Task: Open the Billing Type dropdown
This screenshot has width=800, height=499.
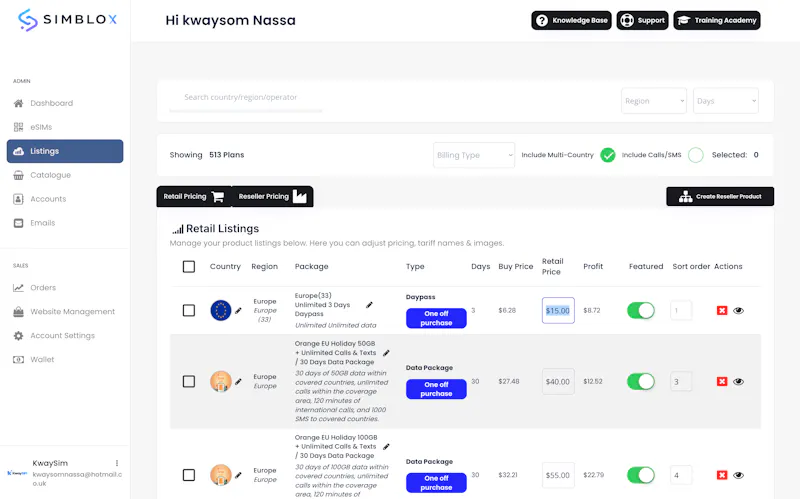Action: coord(474,155)
